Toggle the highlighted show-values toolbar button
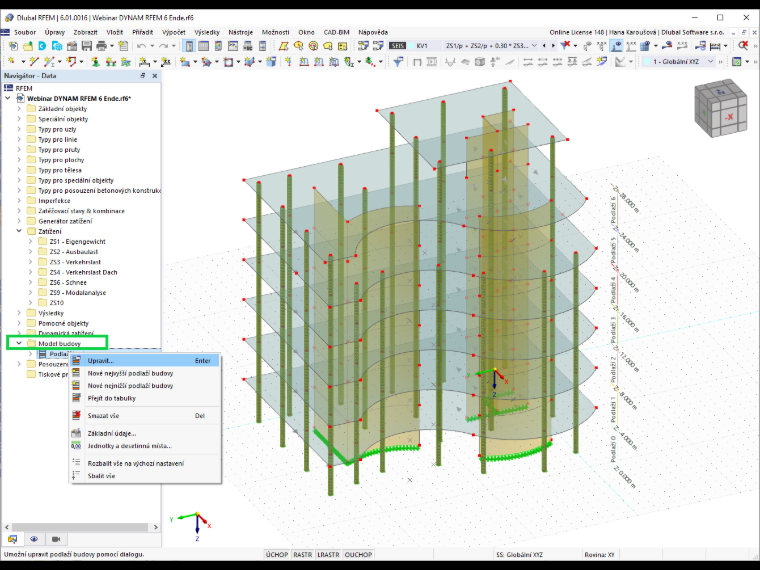760x570 pixels. [616, 46]
